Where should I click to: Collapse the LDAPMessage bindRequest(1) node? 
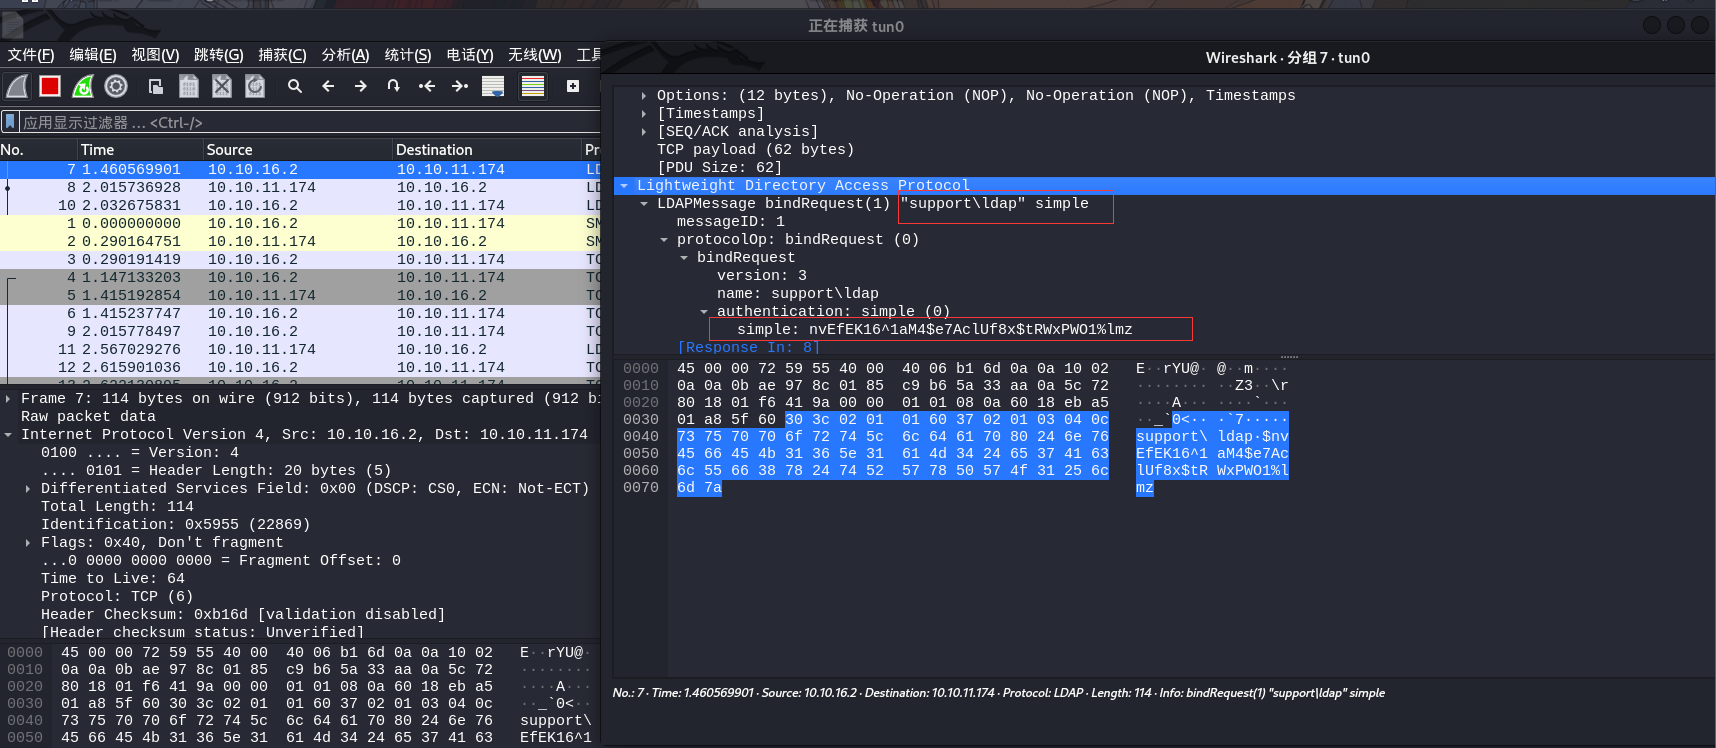pyautogui.click(x=644, y=204)
